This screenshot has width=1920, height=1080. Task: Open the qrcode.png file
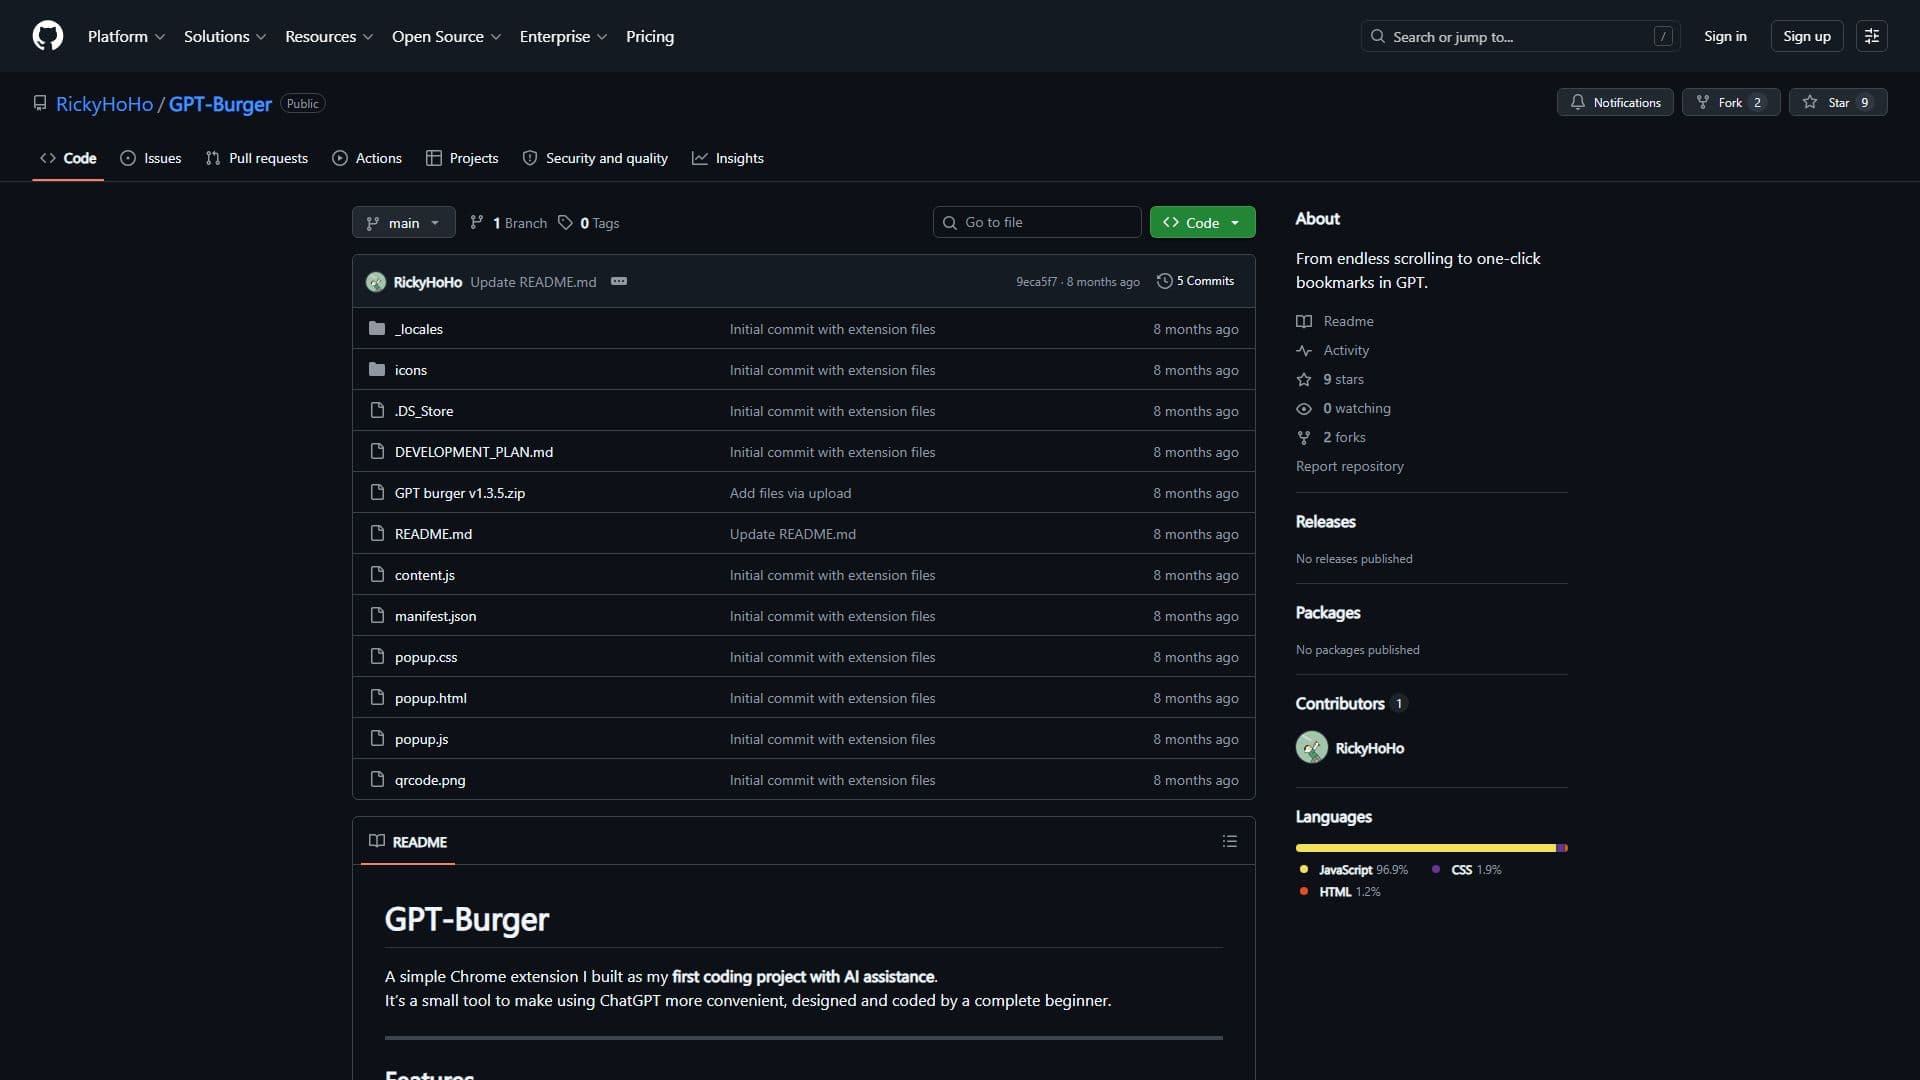tap(430, 780)
